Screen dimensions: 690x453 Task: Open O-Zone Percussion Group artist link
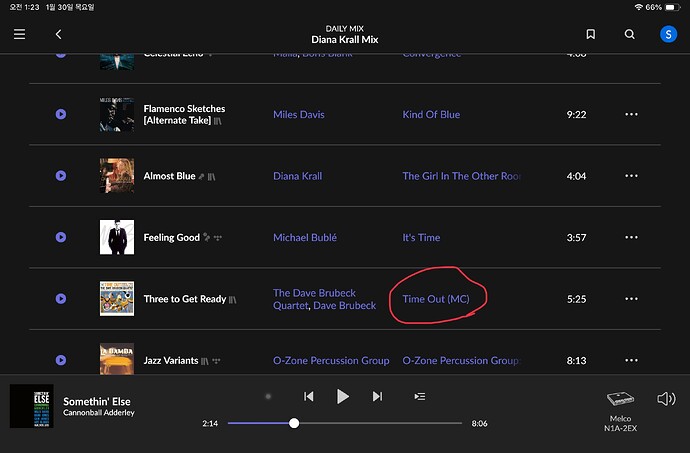(x=331, y=361)
